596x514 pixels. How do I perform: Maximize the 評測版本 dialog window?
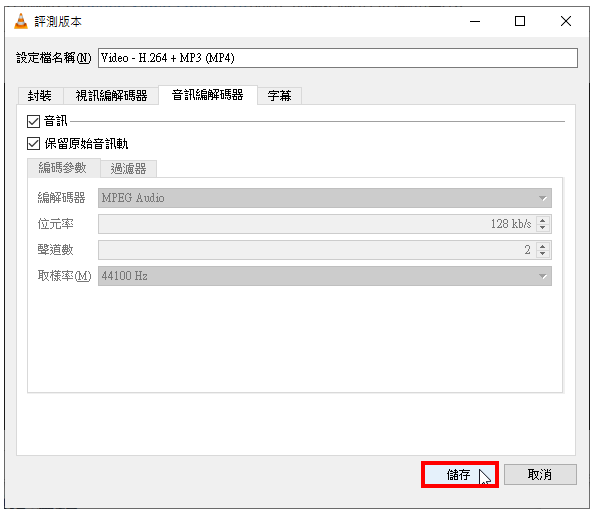[x=520, y=21]
